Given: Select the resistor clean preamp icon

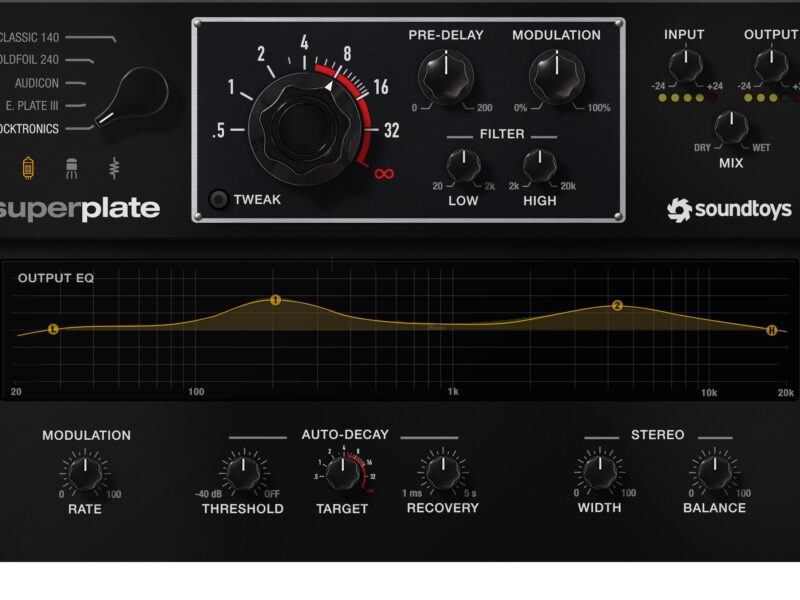Looking at the screenshot, I should click(114, 167).
